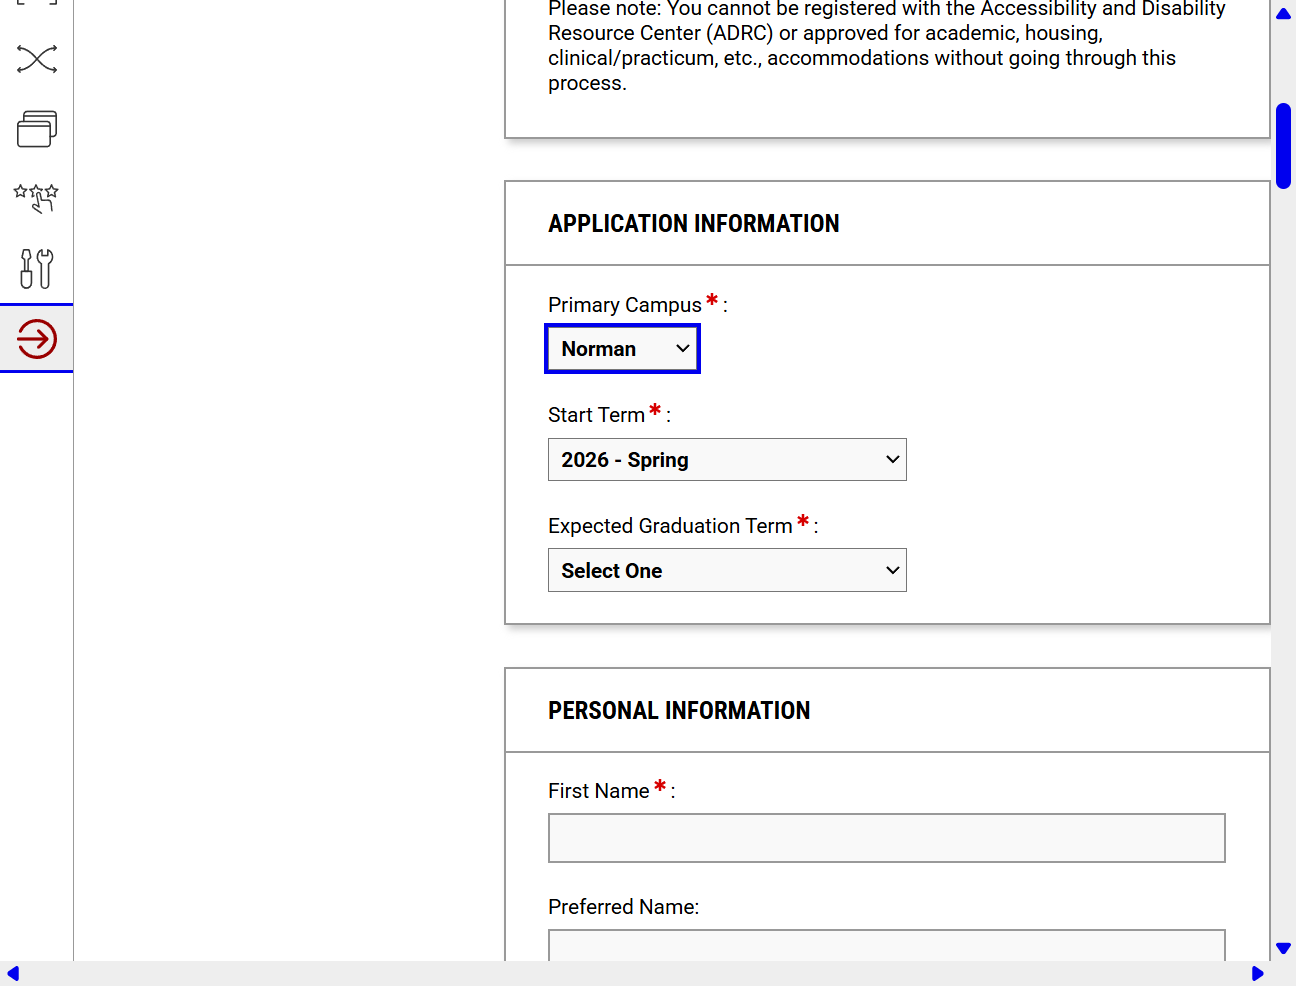
Task: Click the red circled arrow sign-in icon
Action: point(37,338)
